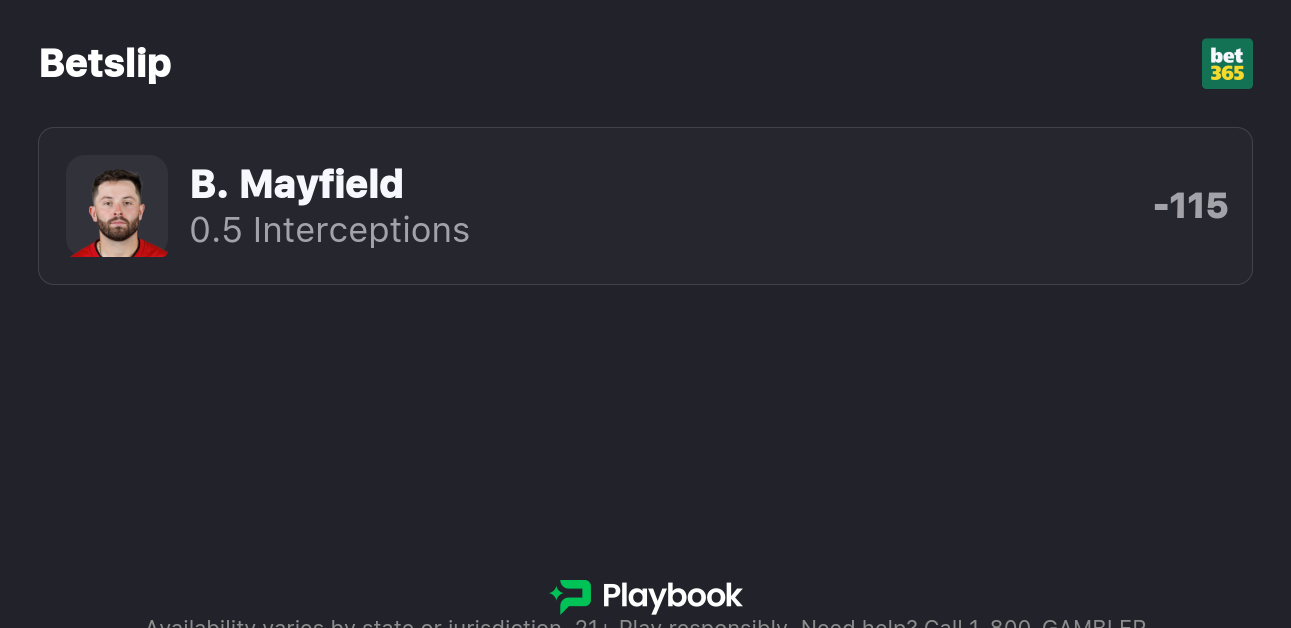Click the red jersey in the player photo
Image resolution: width=1291 pixels, height=628 pixels.
pyautogui.click(x=117, y=250)
